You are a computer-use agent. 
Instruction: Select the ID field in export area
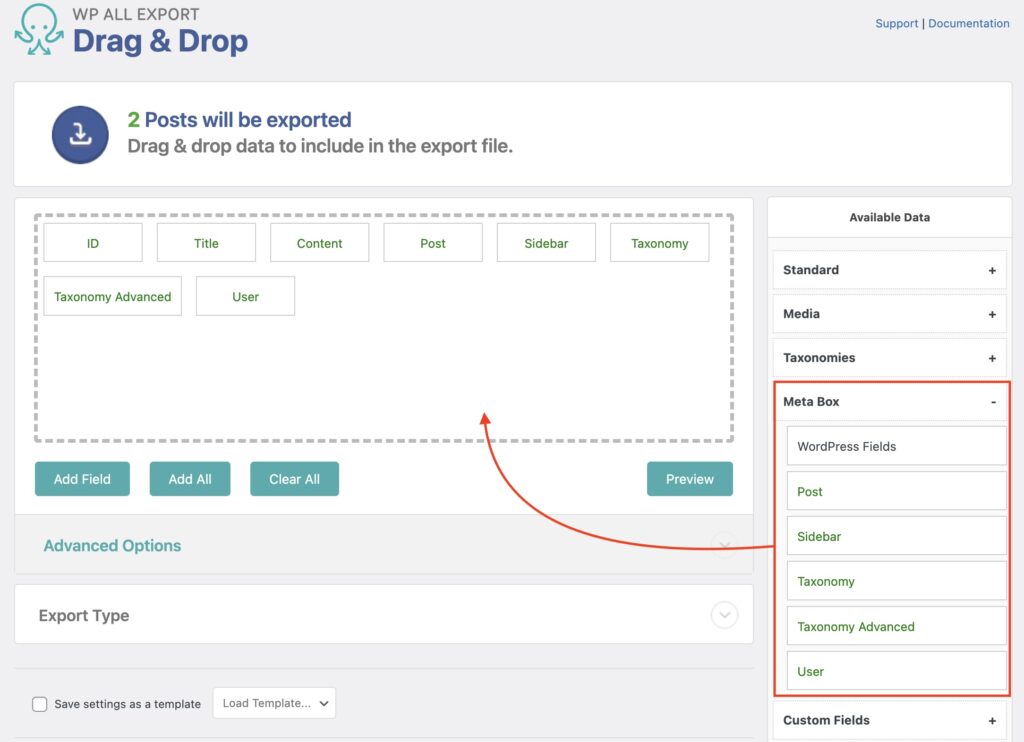(92, 242)
